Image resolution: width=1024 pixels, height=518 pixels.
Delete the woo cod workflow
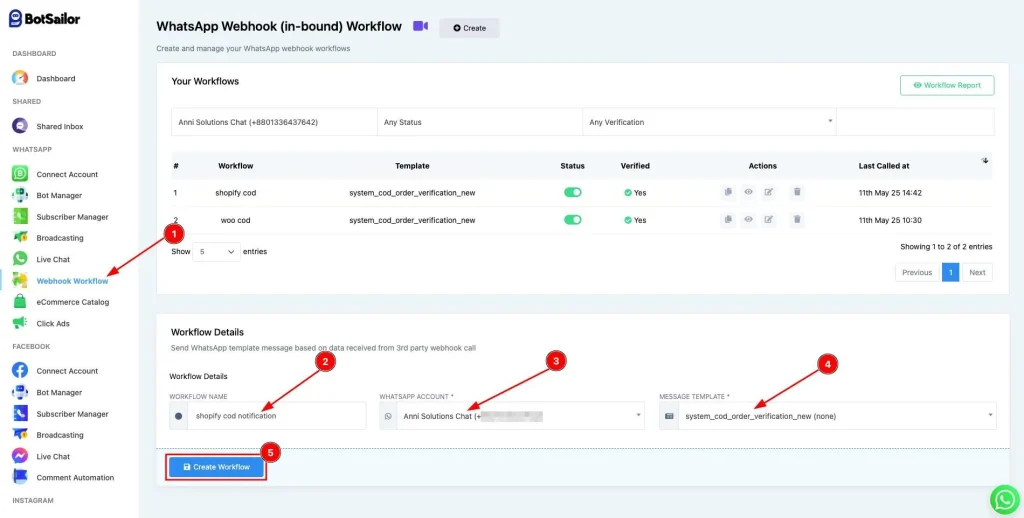click(797, 219)
